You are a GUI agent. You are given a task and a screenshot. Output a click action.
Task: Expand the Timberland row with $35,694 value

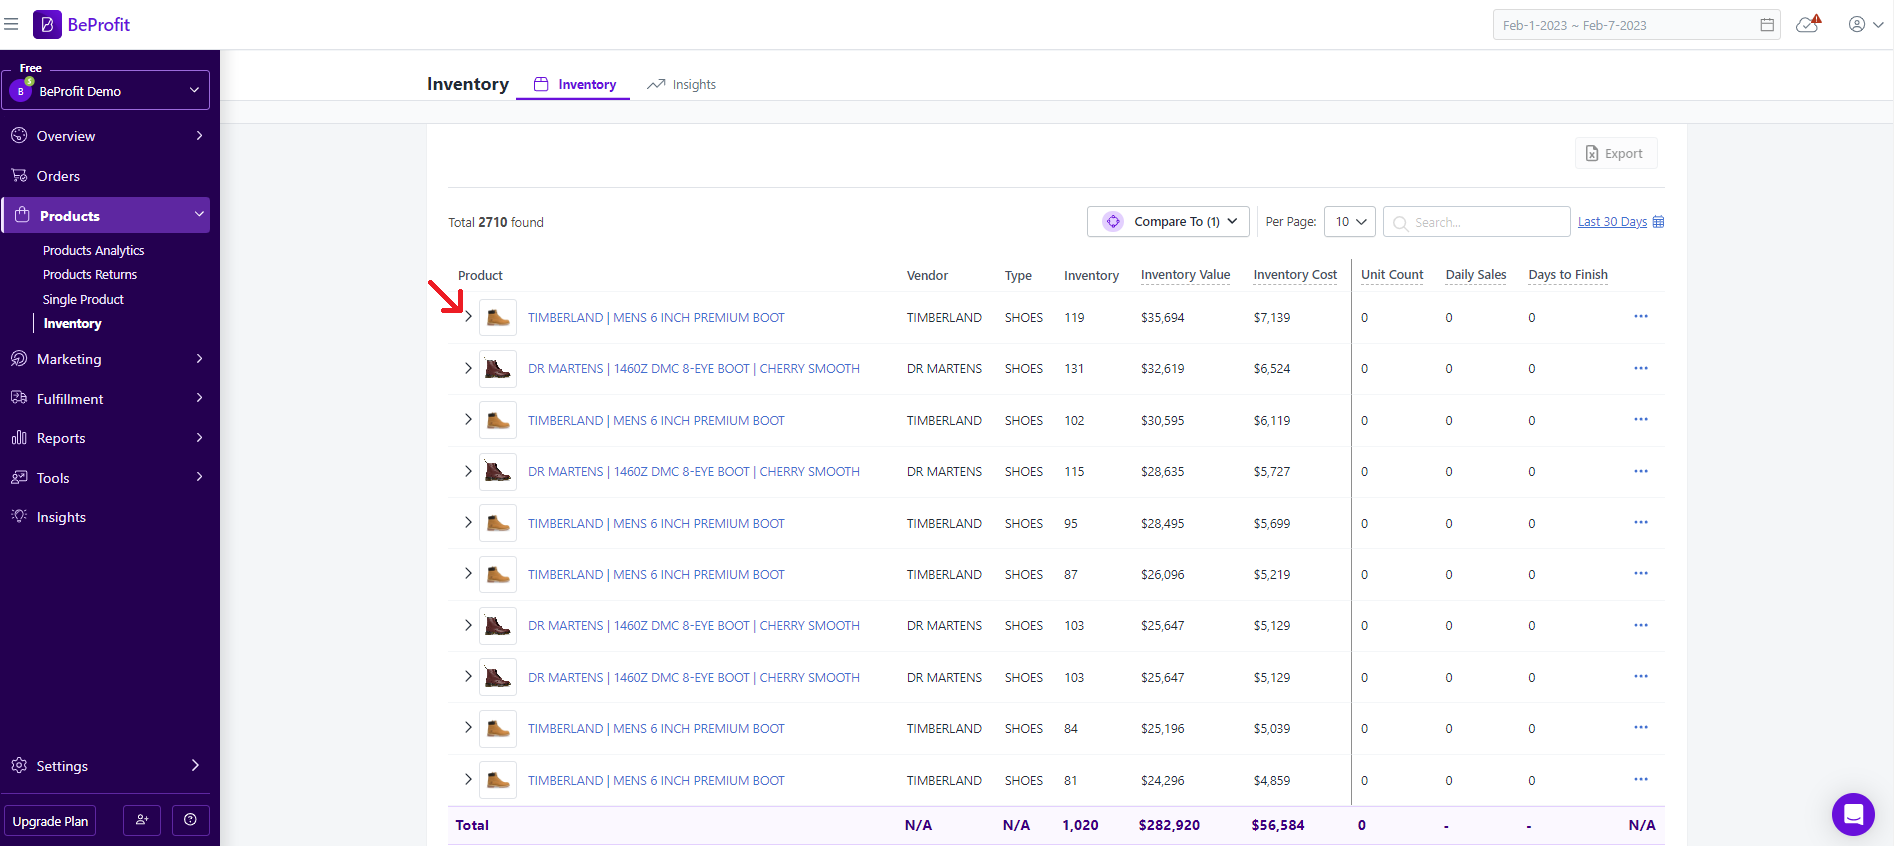468,317
